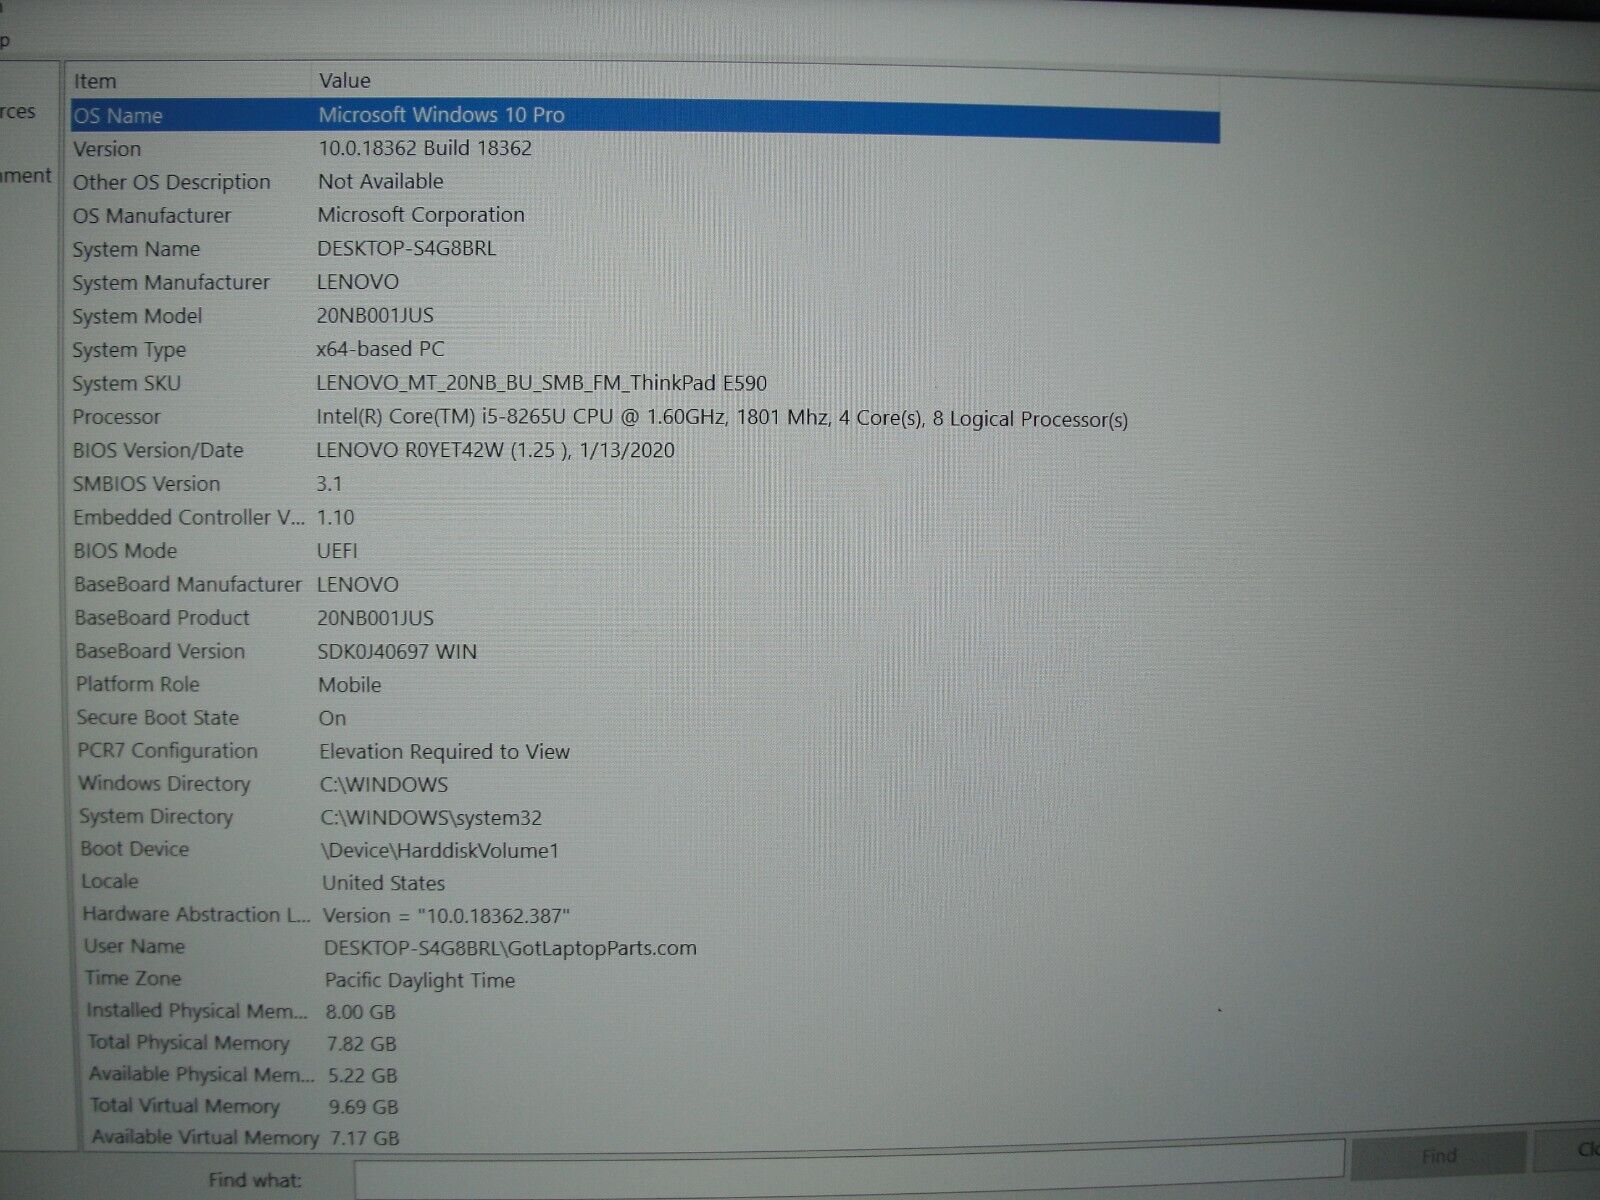1600x1200 pixels.
Task: Select the Hardware Abstraction Layer row
Action: (x=645, y=915)
